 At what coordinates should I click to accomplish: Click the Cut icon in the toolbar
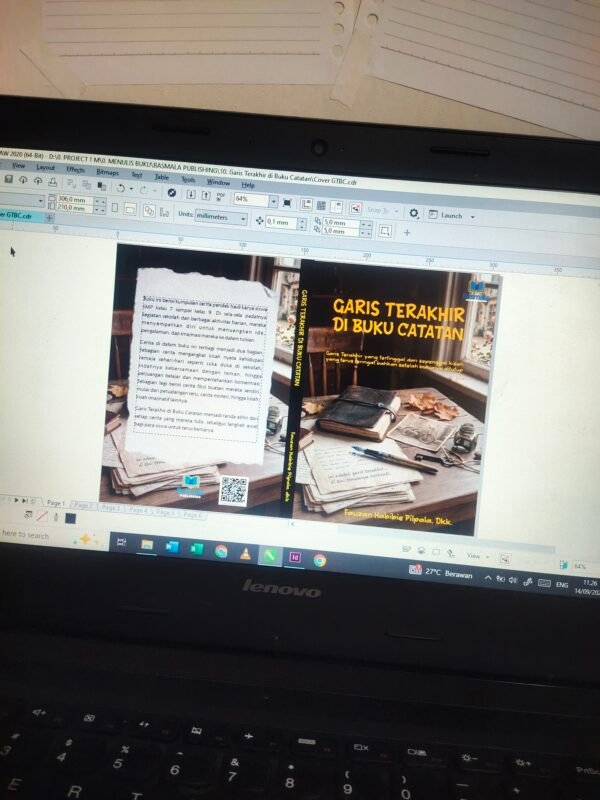click(71, 183)
